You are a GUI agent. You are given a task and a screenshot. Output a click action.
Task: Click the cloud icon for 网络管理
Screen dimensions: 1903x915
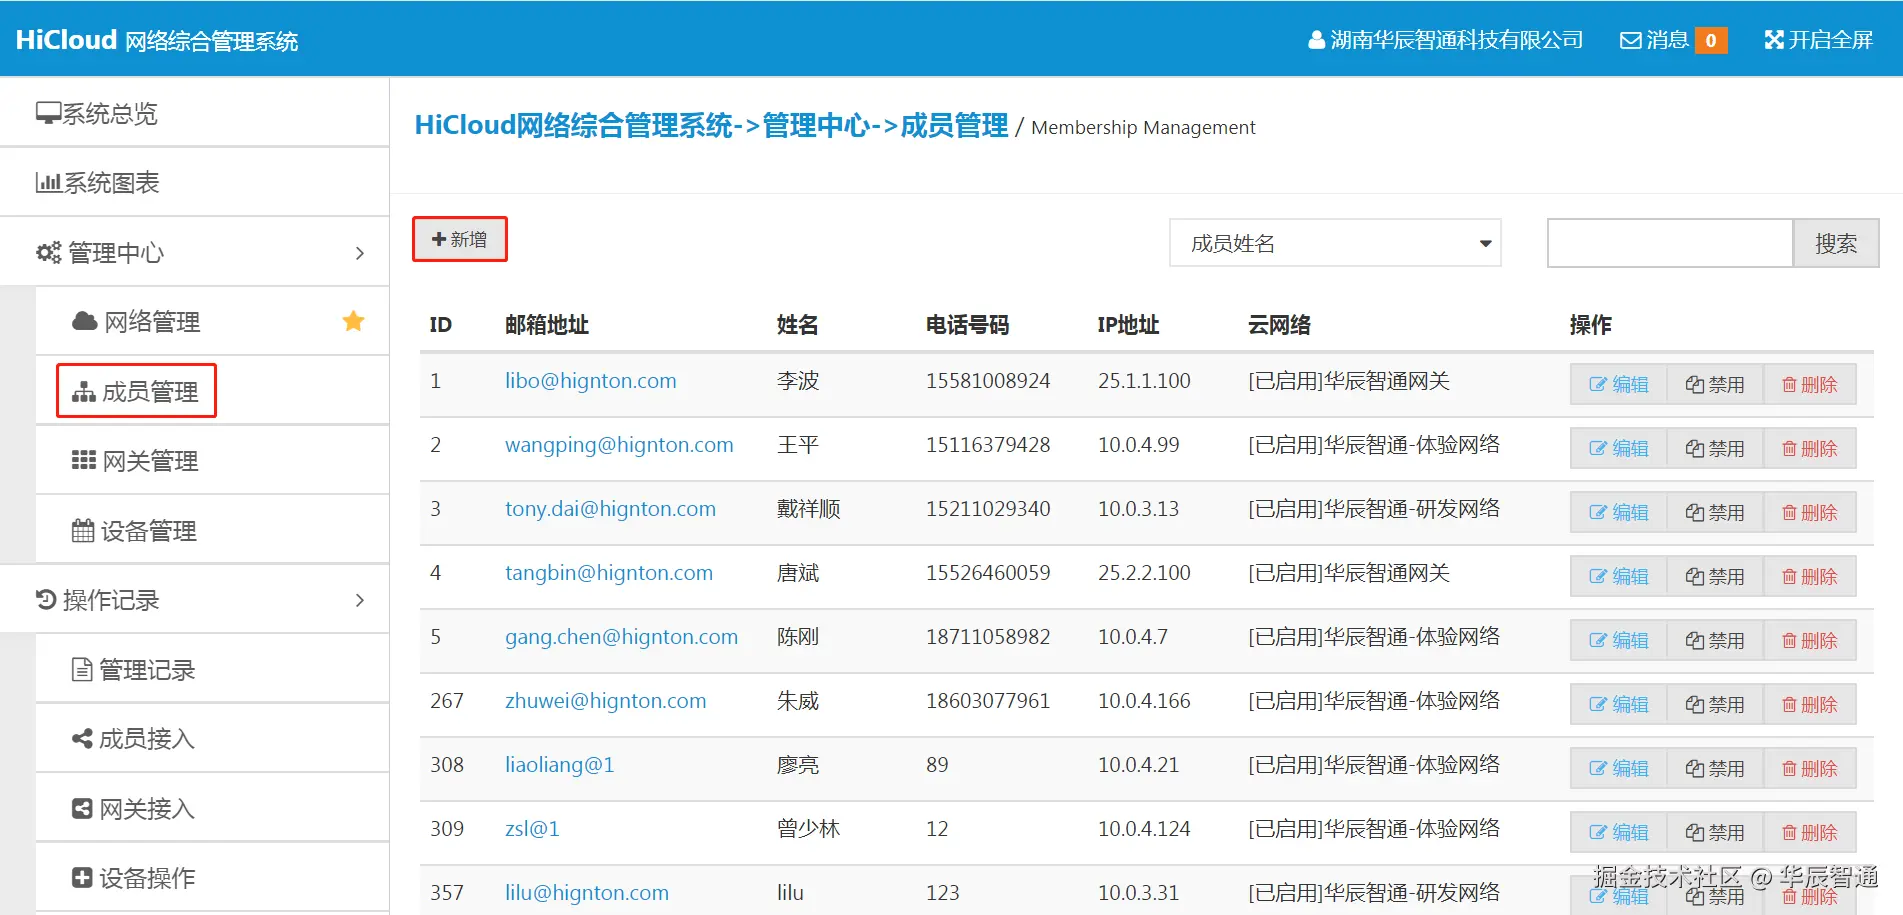pos(83,321)
